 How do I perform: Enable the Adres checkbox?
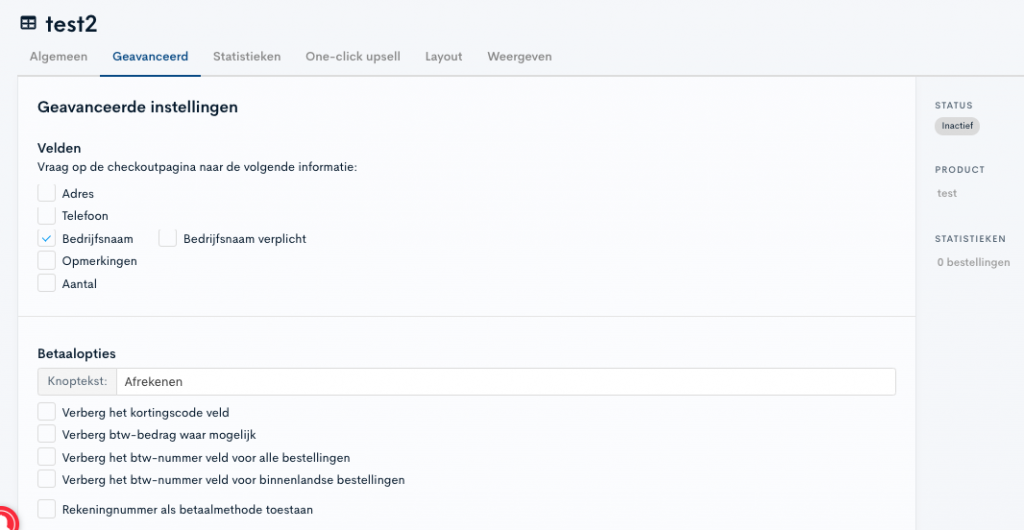pyautogui.click(x=47, y=193)
